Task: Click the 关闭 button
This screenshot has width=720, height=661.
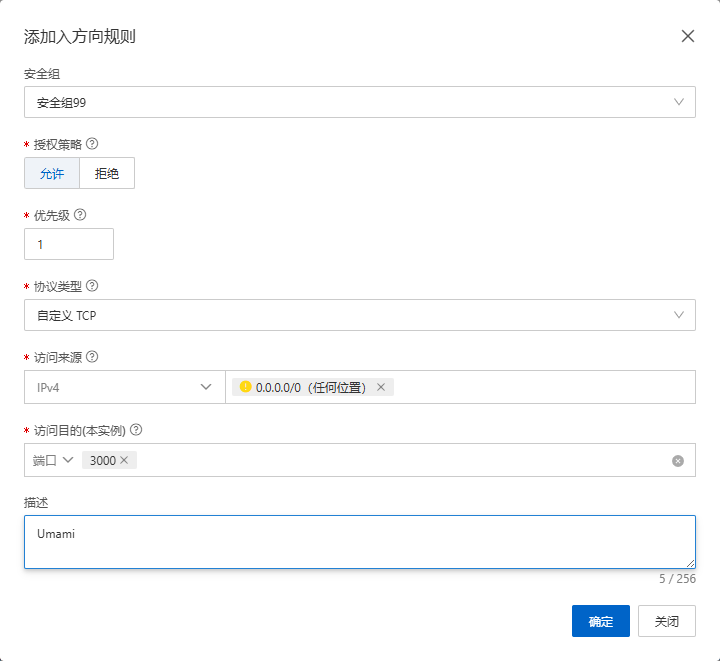Action: (667, 621)
